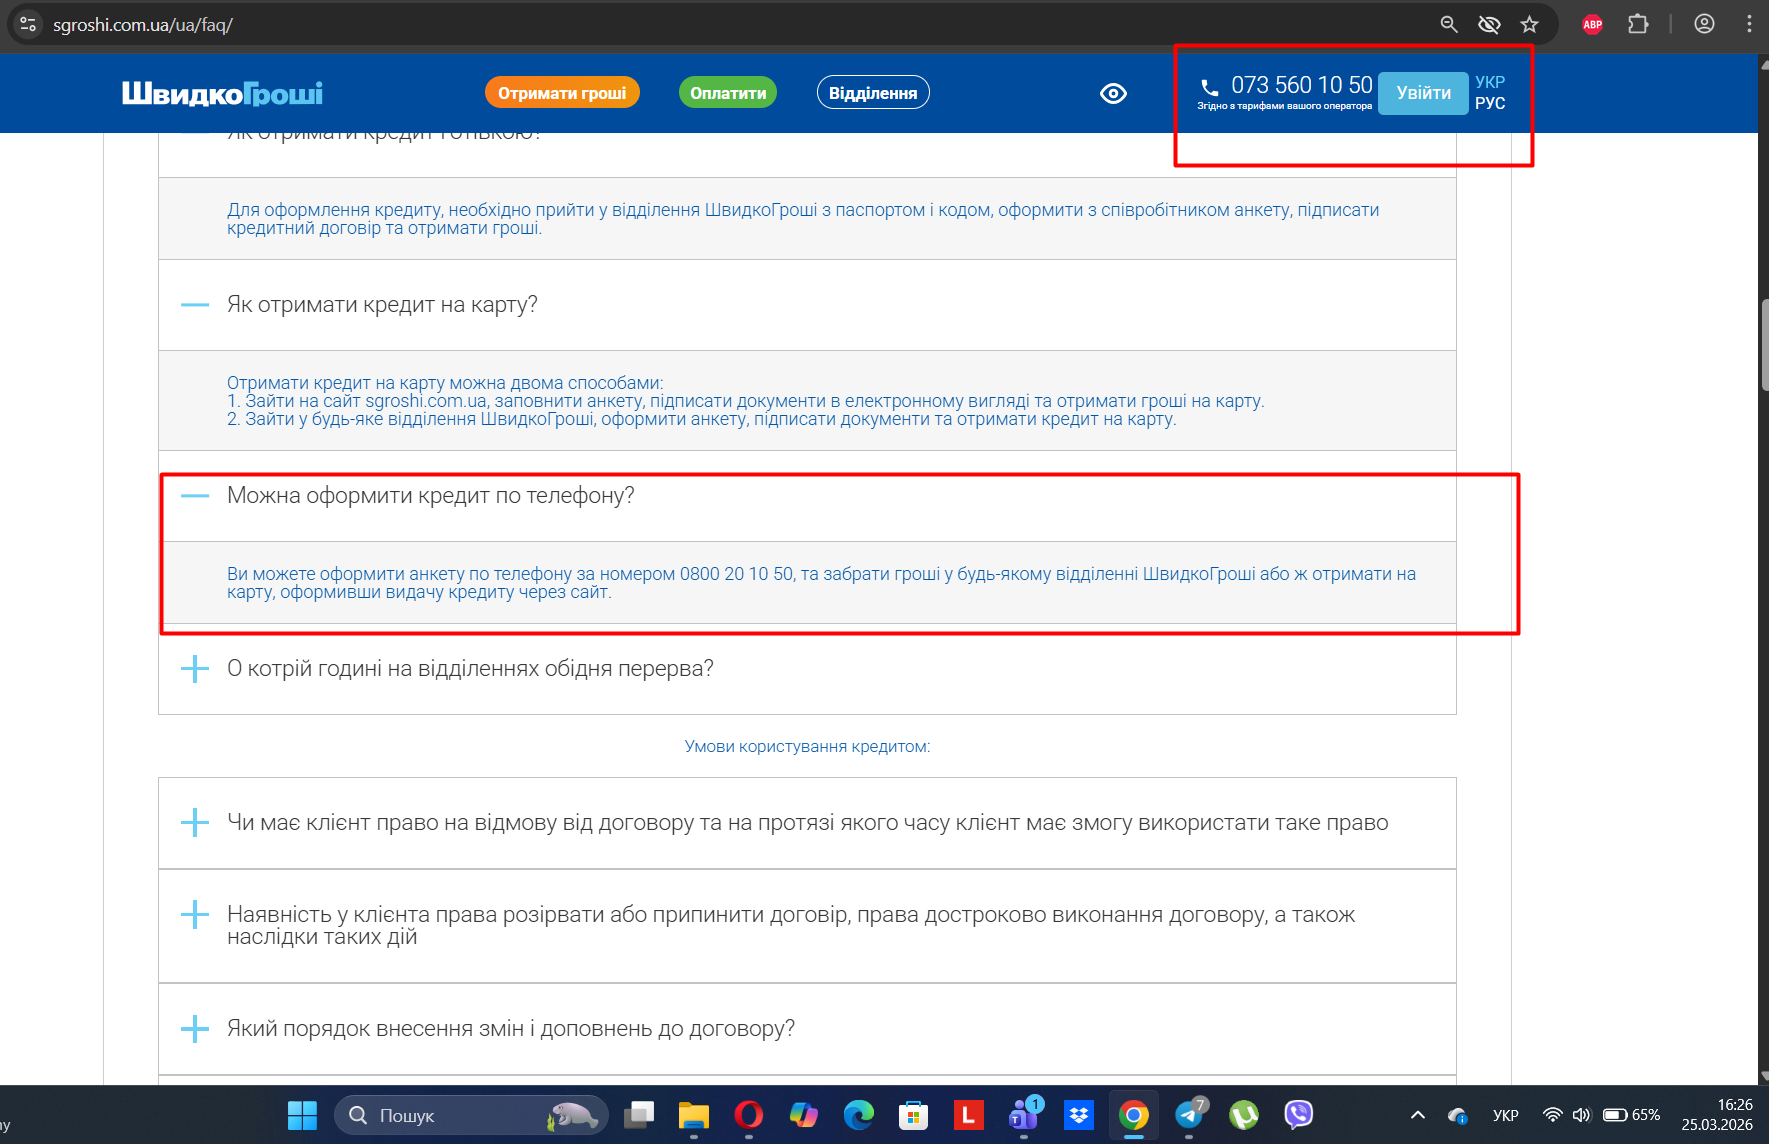Open uTorrent from taskbar
1769x1144 pixels.
pos(1244,1115)
